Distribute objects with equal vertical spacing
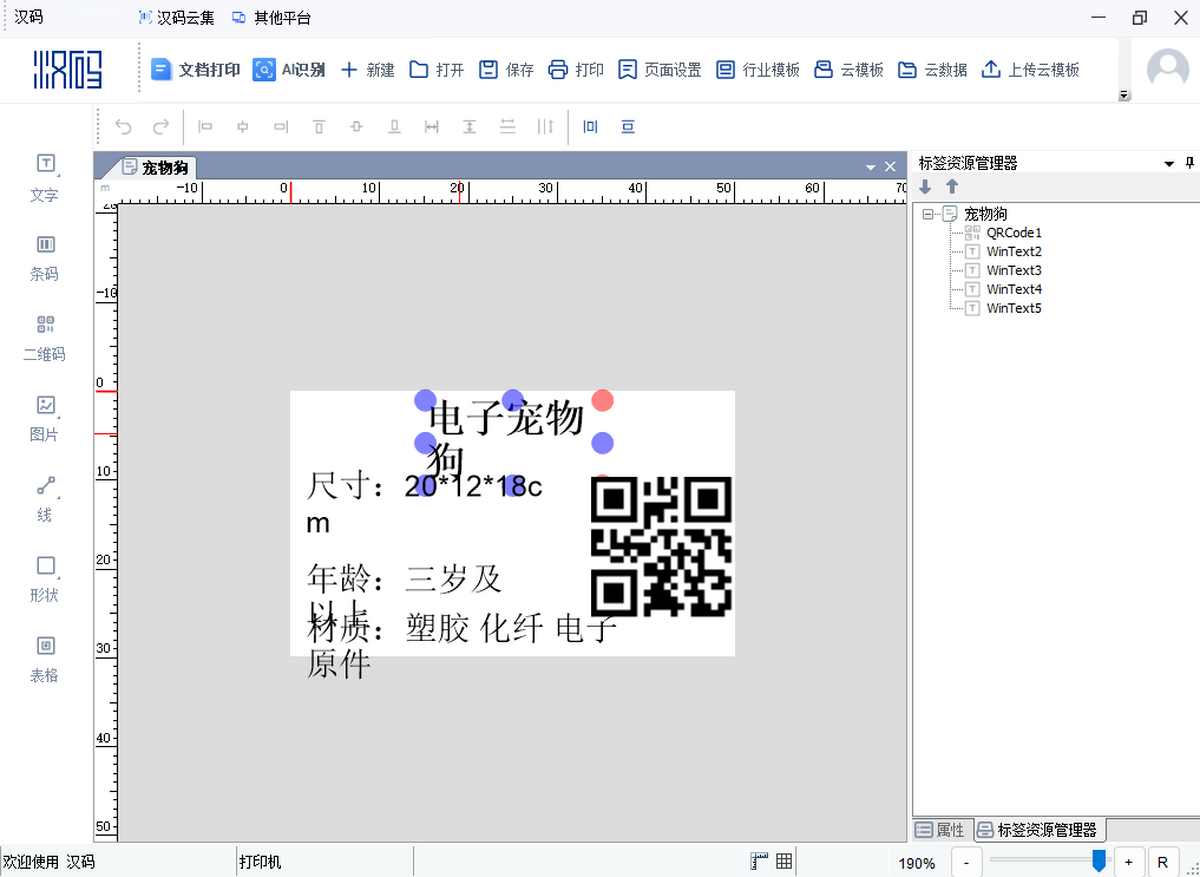The height and width of the screenshot is (877, 1200). [508, 127]
